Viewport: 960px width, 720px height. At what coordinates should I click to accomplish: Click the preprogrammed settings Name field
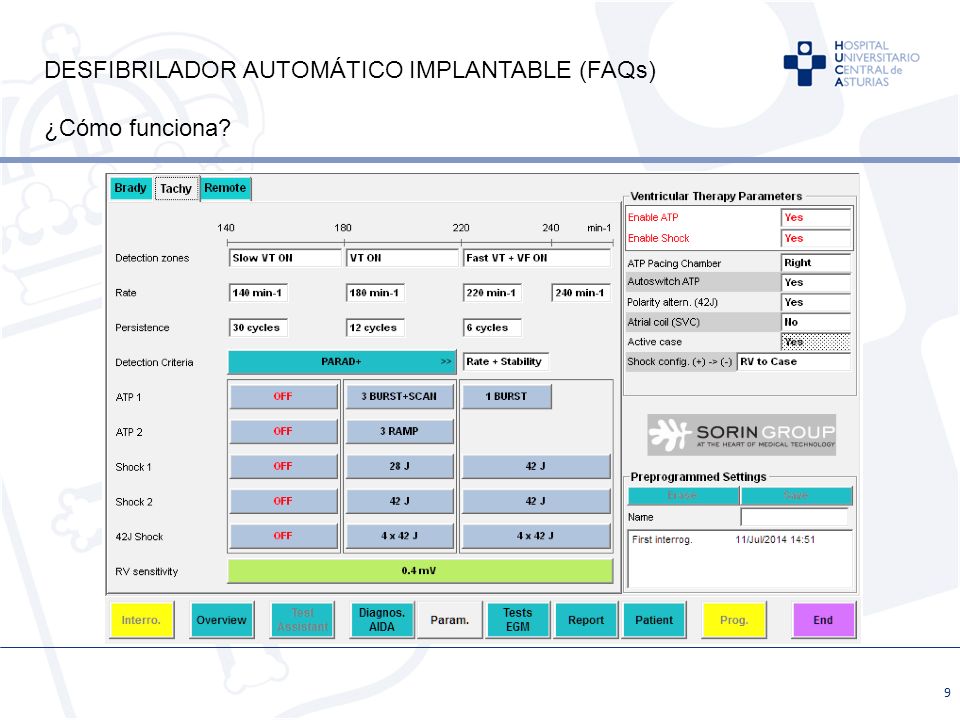(794, 517)
